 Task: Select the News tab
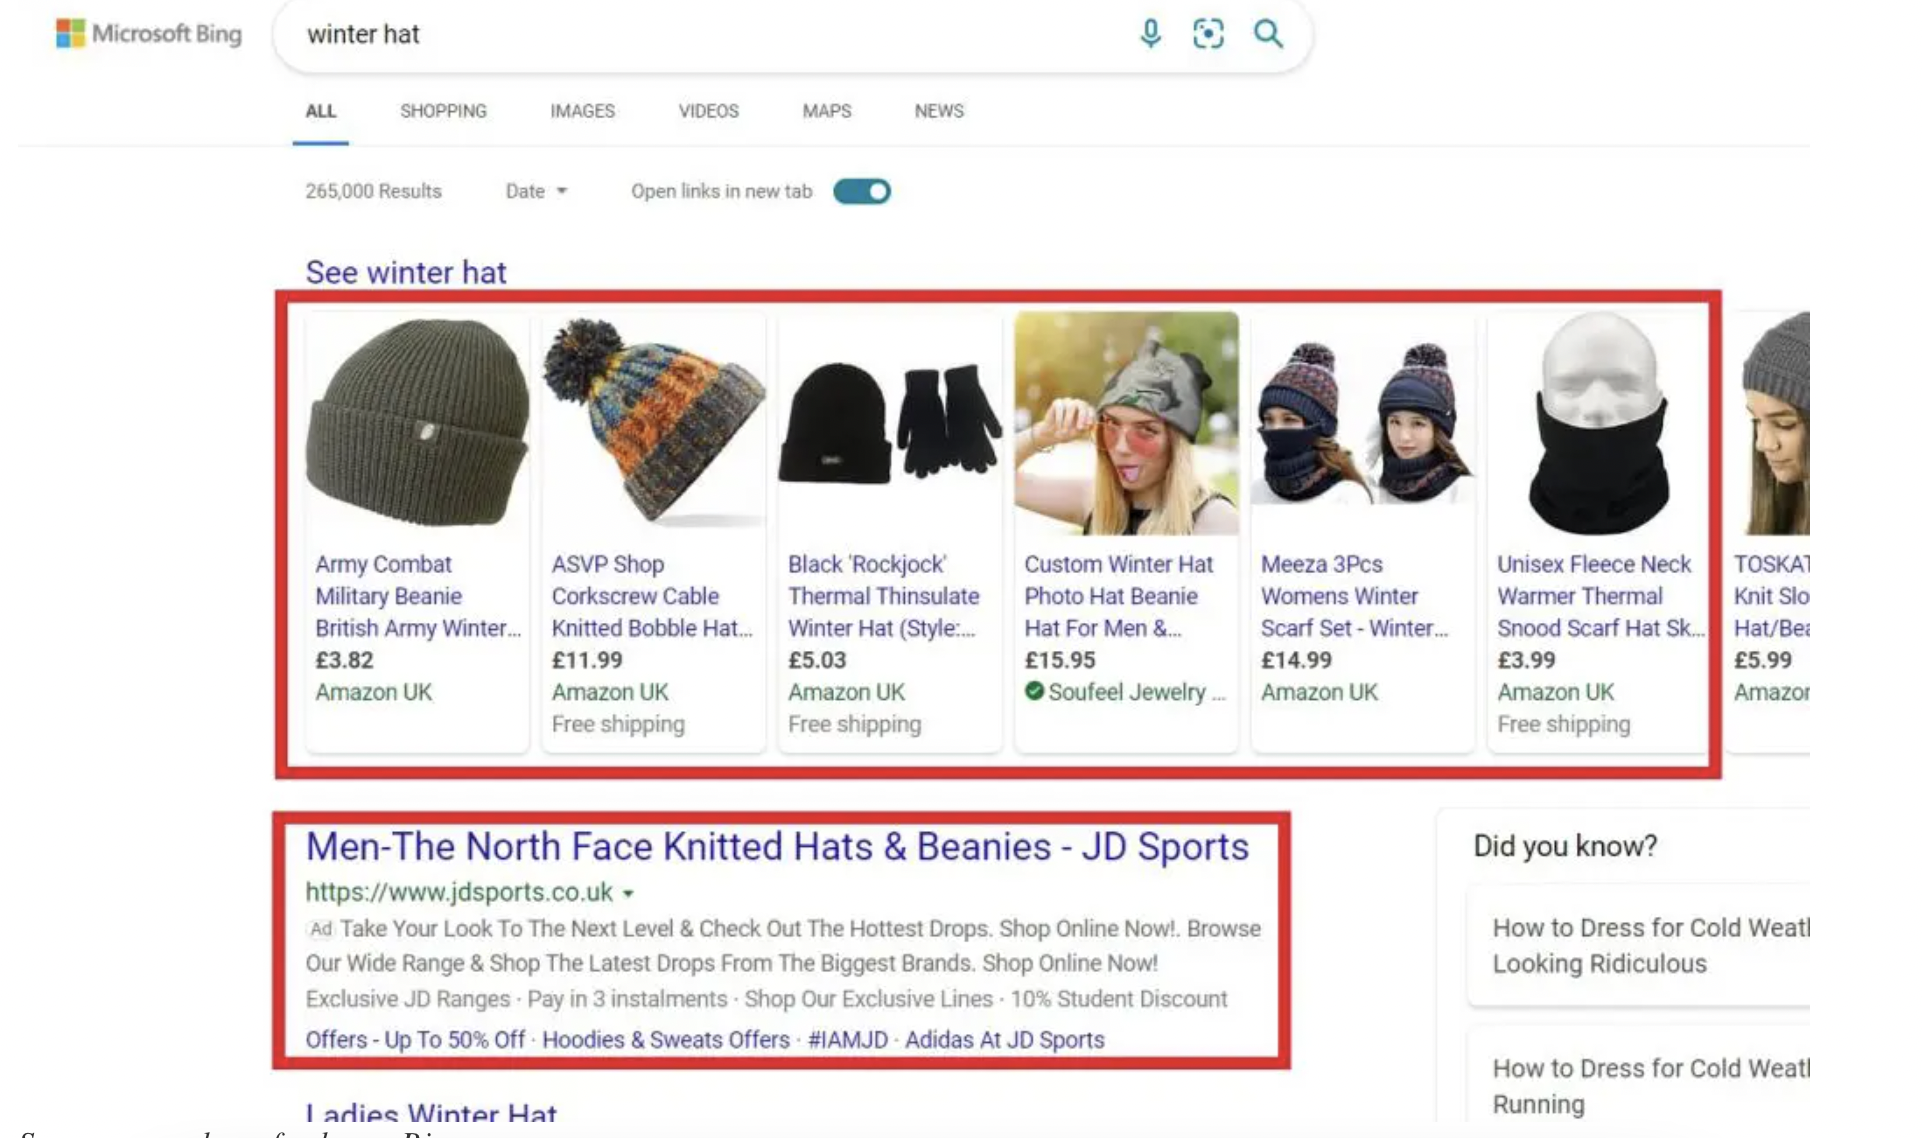point(938,111)
